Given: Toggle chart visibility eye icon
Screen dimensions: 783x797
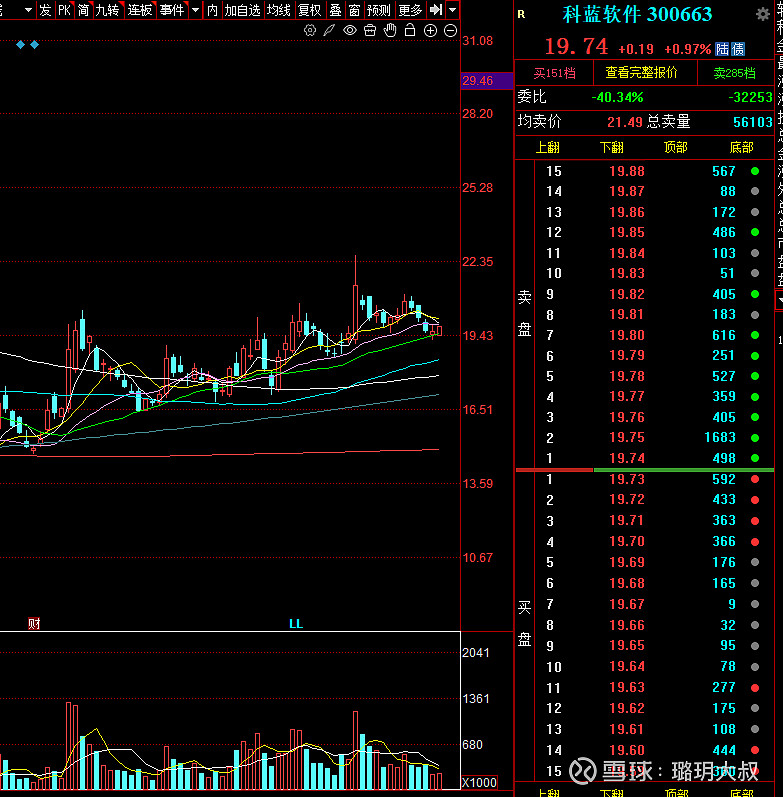Looking at the screenshot, I should click(350, 30).
